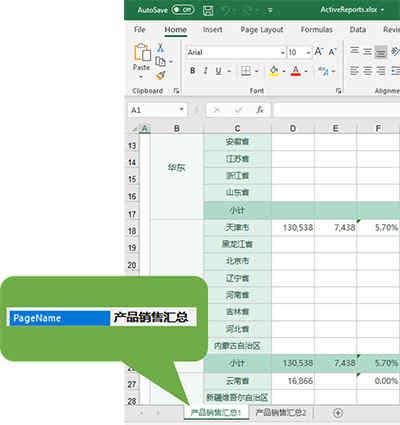Toggle the AutoSave switch
The width and height of the screenshot is (400, 425).
(x=183, y=10)
